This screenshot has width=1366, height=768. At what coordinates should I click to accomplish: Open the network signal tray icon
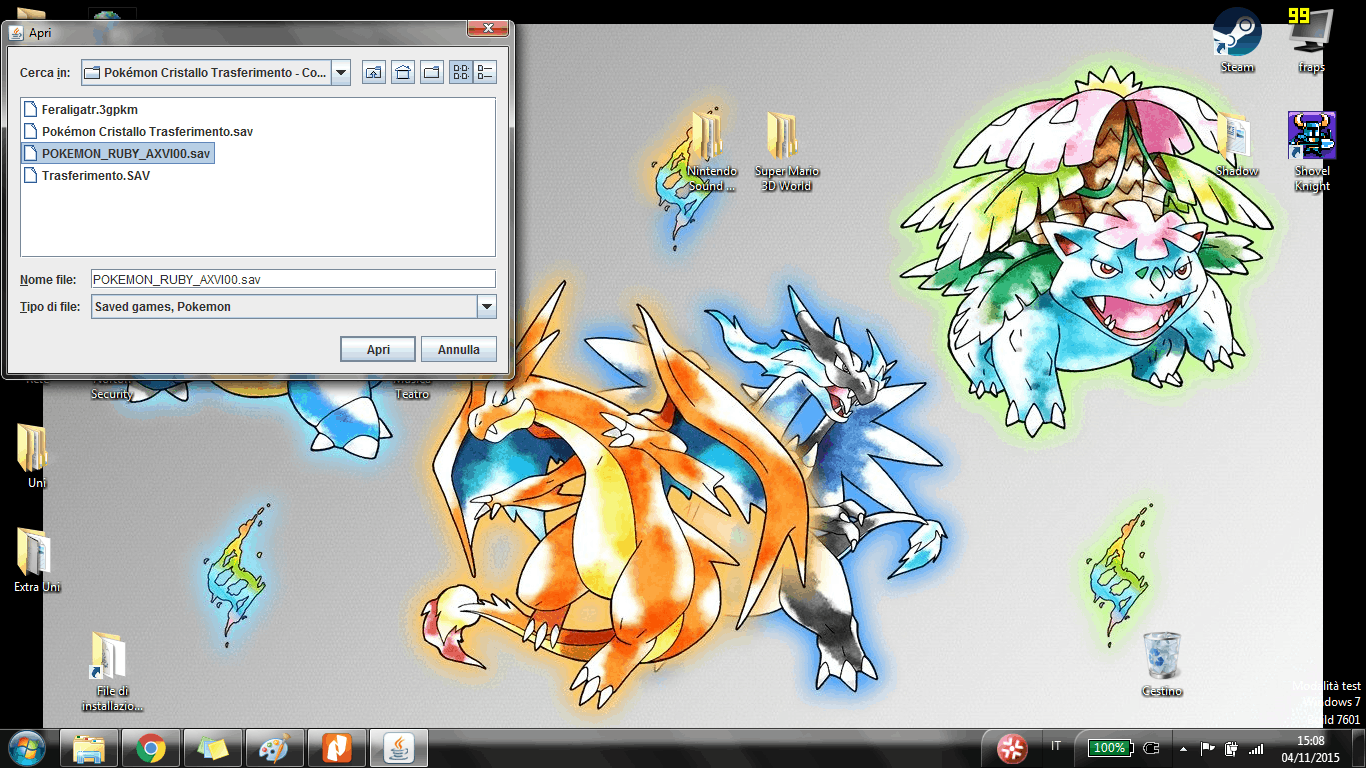(1256, 748)
